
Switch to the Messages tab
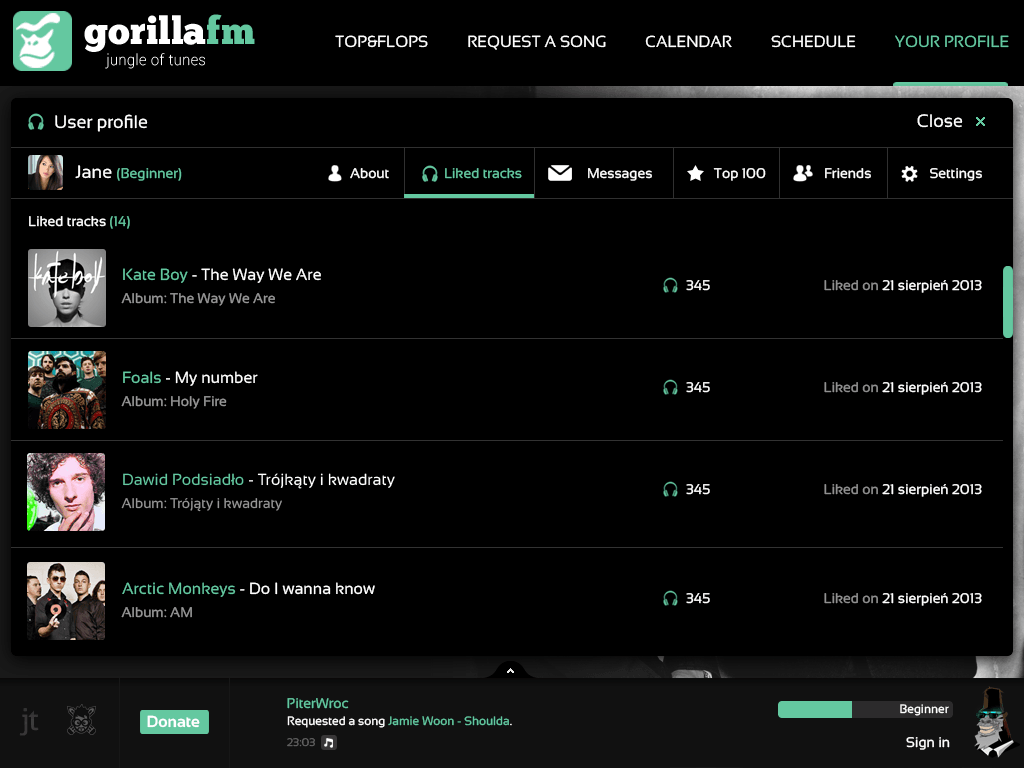click(603, 173)
